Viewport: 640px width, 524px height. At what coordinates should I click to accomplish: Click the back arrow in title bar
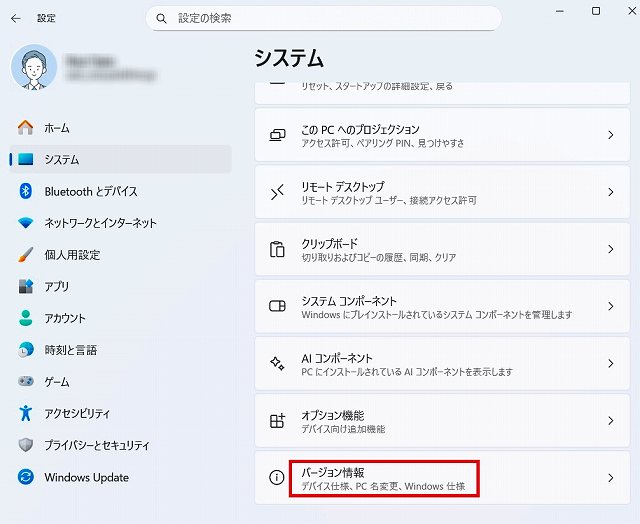point(15,18)
